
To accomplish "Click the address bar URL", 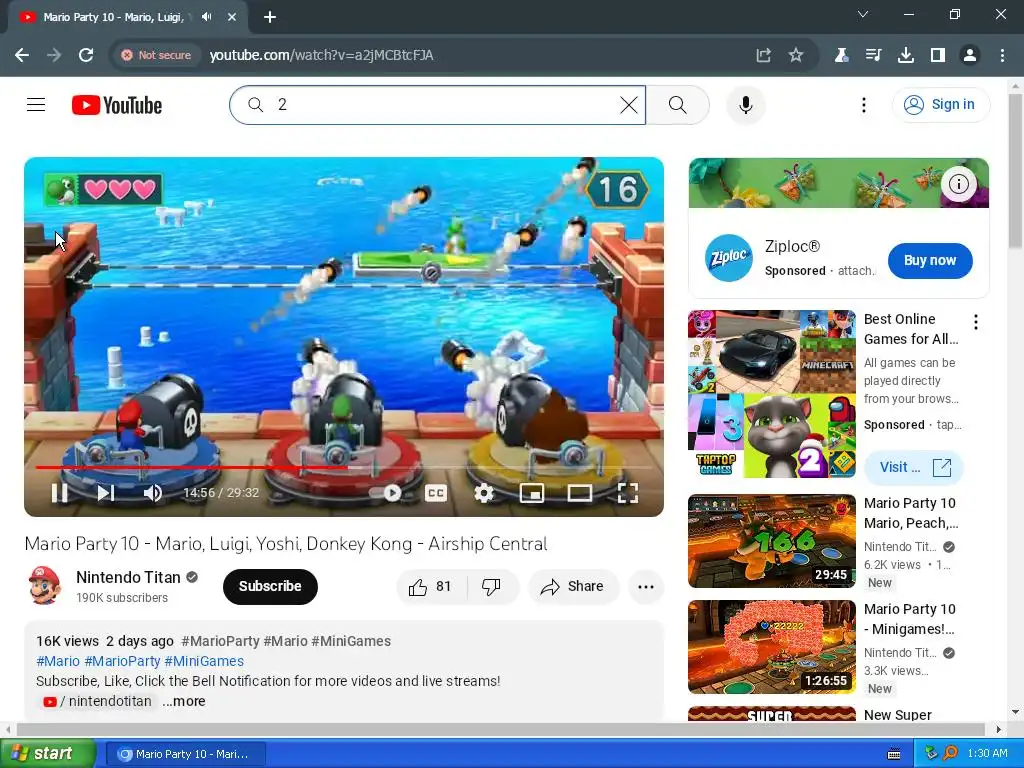I will [x=321, y=55].
